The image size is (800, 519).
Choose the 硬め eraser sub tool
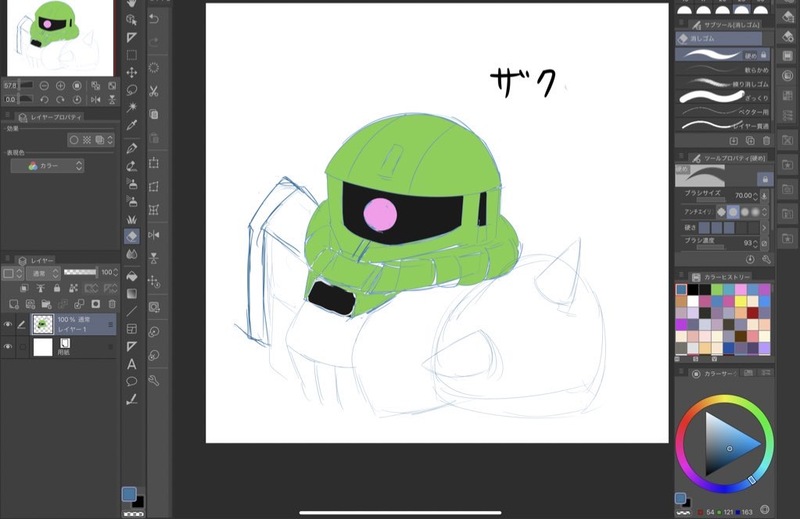click(x=722, y=55)
